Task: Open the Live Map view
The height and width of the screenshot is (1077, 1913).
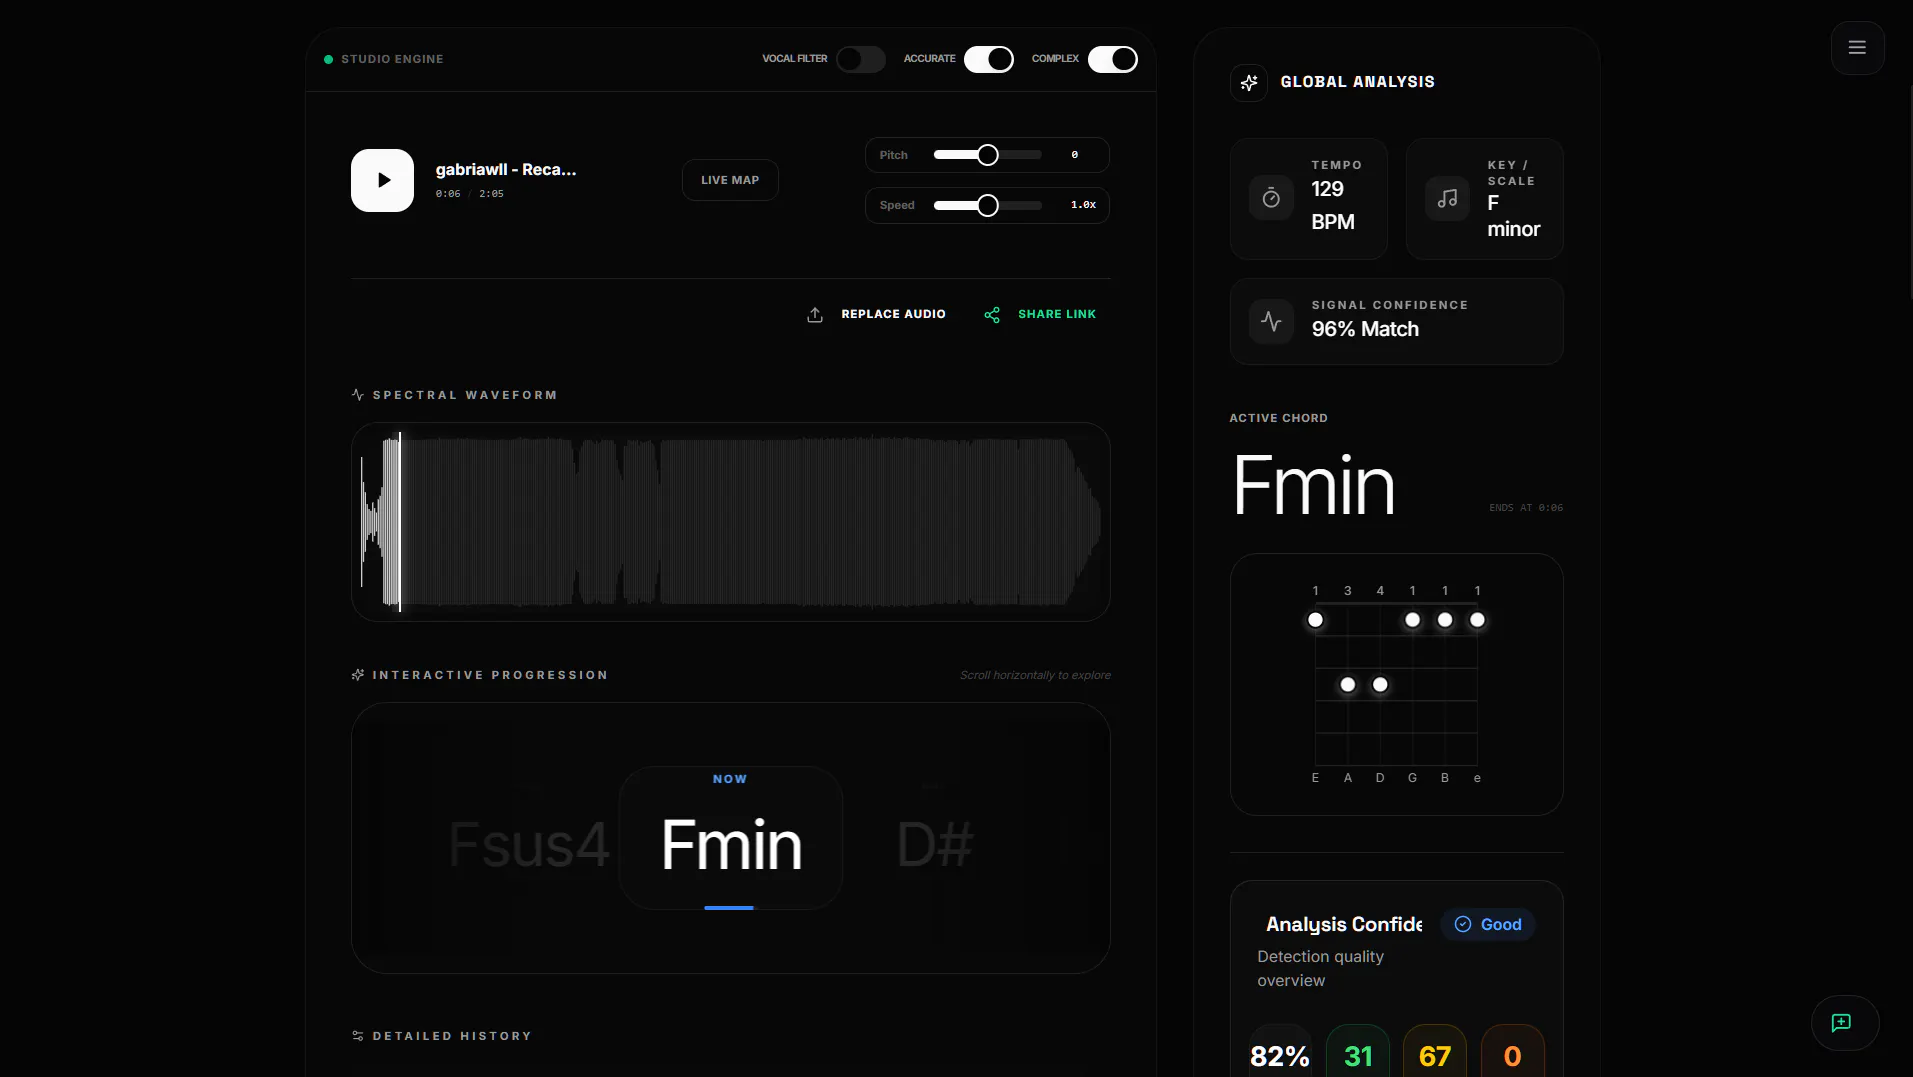Action: pyautogui.click(x=730, y=180)
